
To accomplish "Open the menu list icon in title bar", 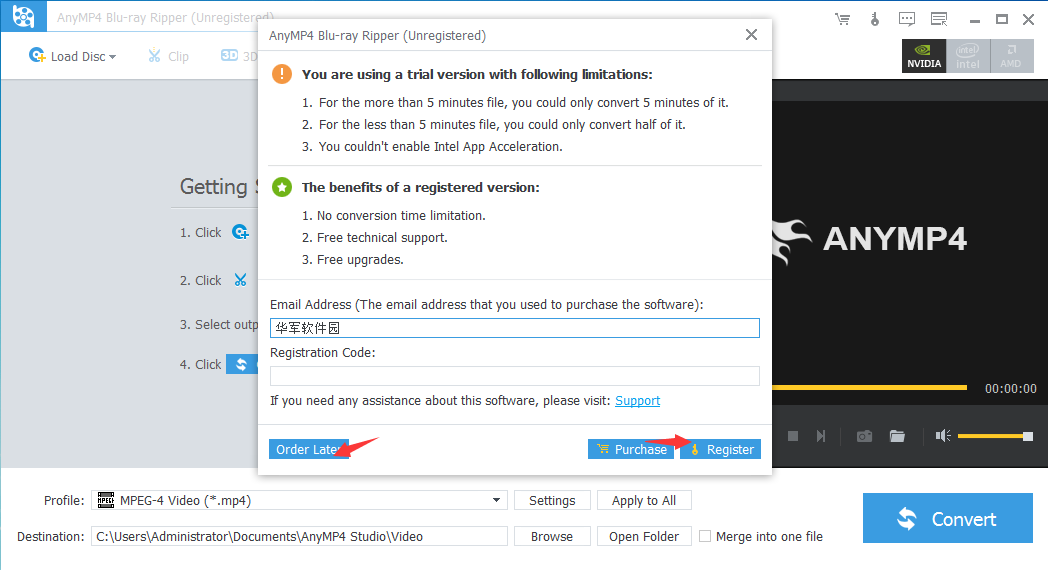I will pyautogui.click(x=939, y=19).
